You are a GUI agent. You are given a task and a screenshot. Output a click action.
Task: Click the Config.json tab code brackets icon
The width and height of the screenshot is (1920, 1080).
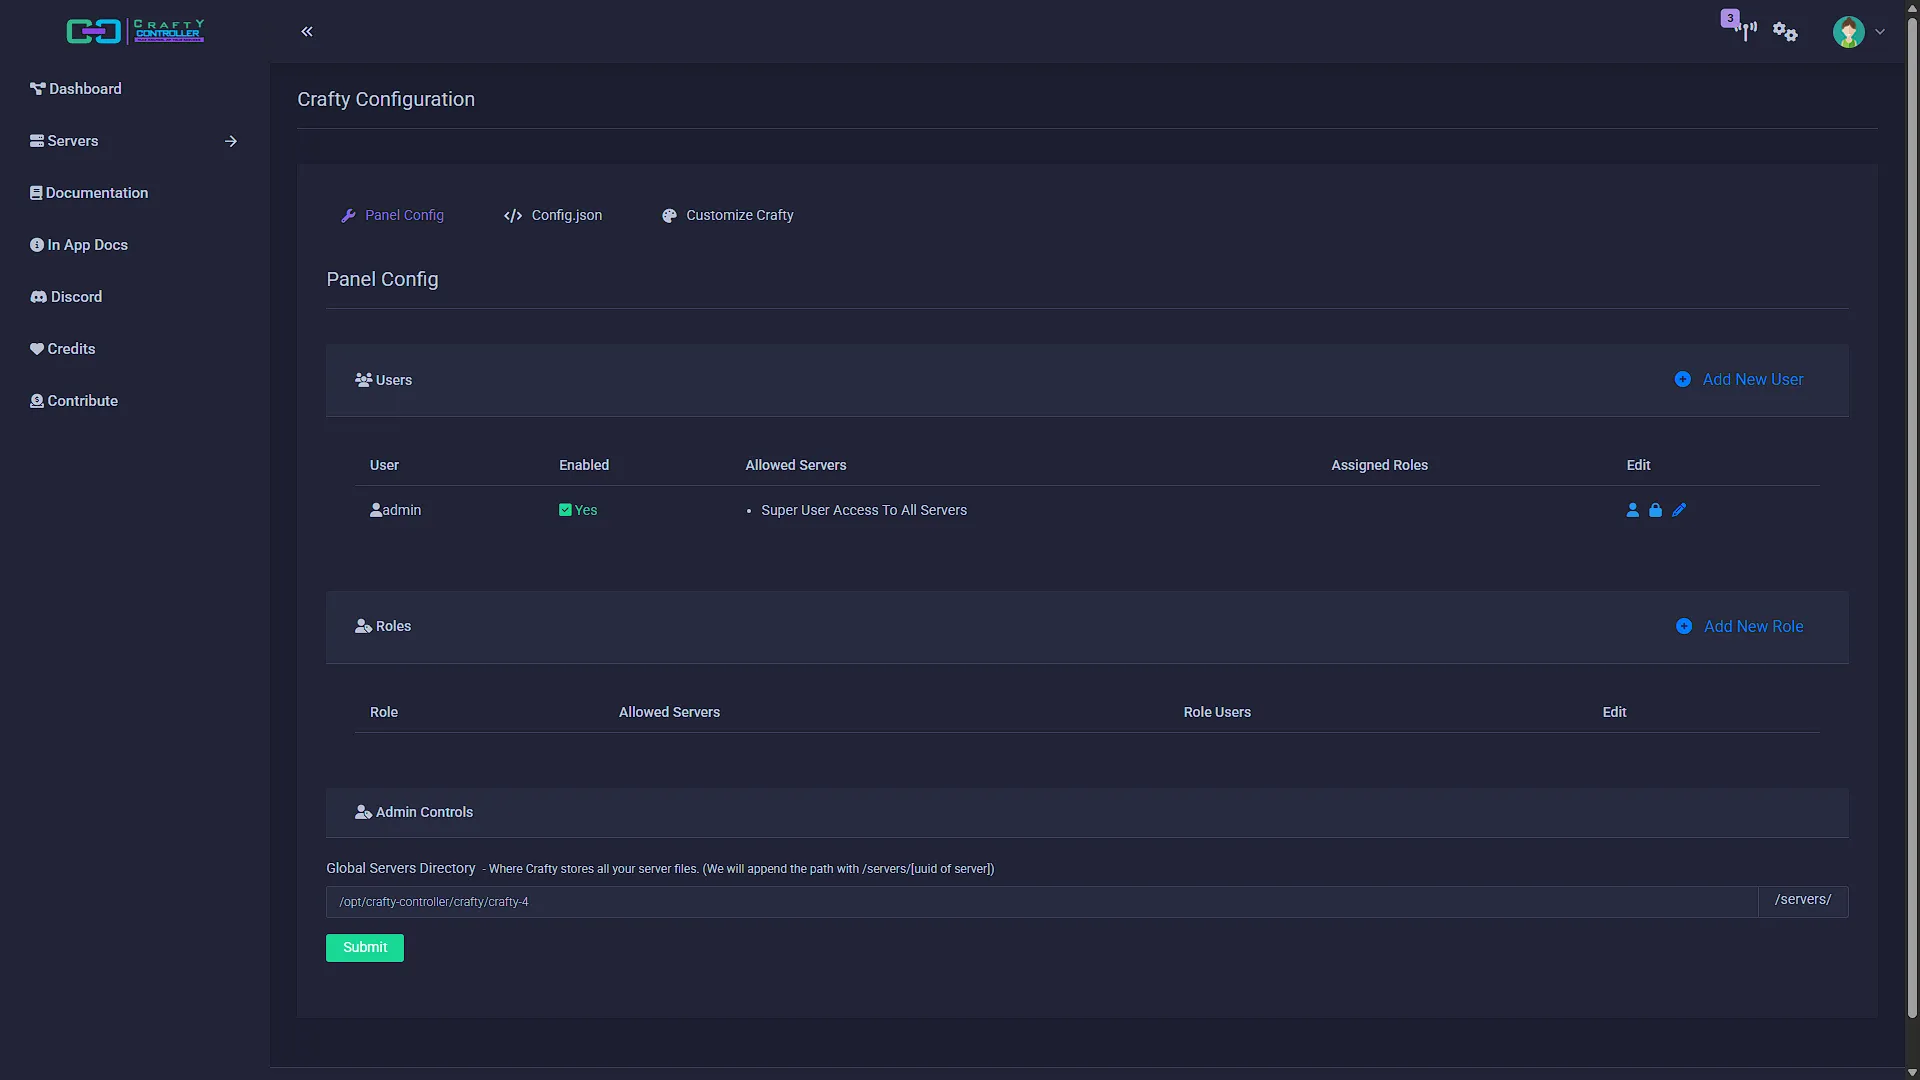pos(513,216)
